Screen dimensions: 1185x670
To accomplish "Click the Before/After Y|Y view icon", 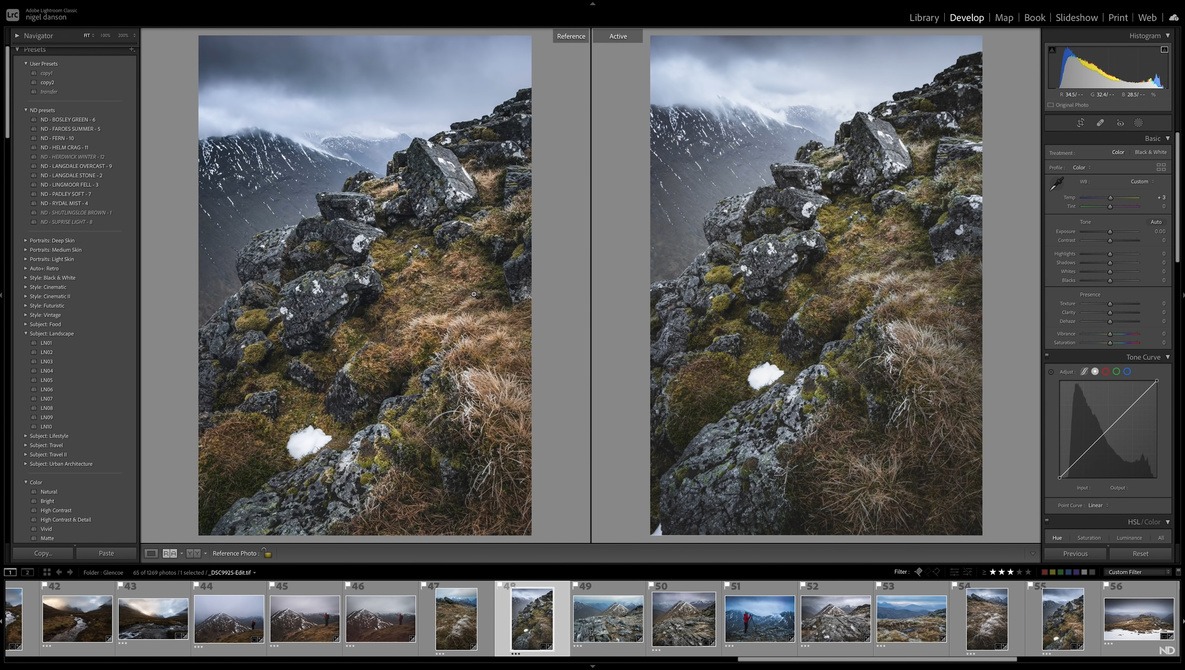I will [193, 553].
